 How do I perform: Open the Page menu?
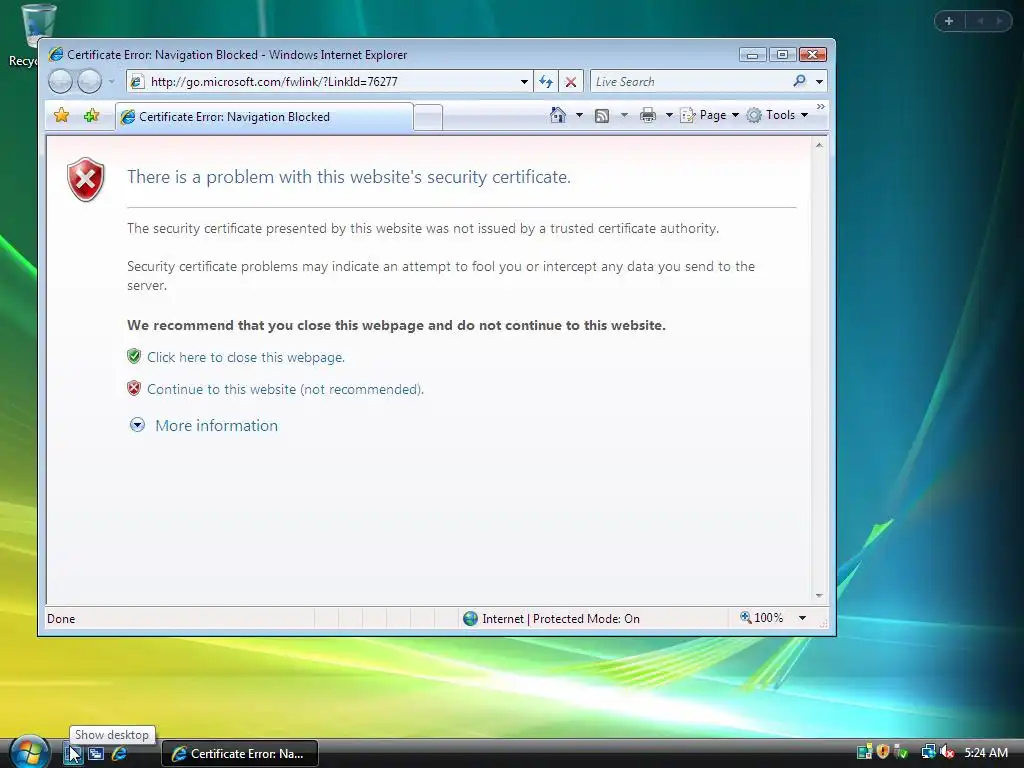[x=710, y=115]
